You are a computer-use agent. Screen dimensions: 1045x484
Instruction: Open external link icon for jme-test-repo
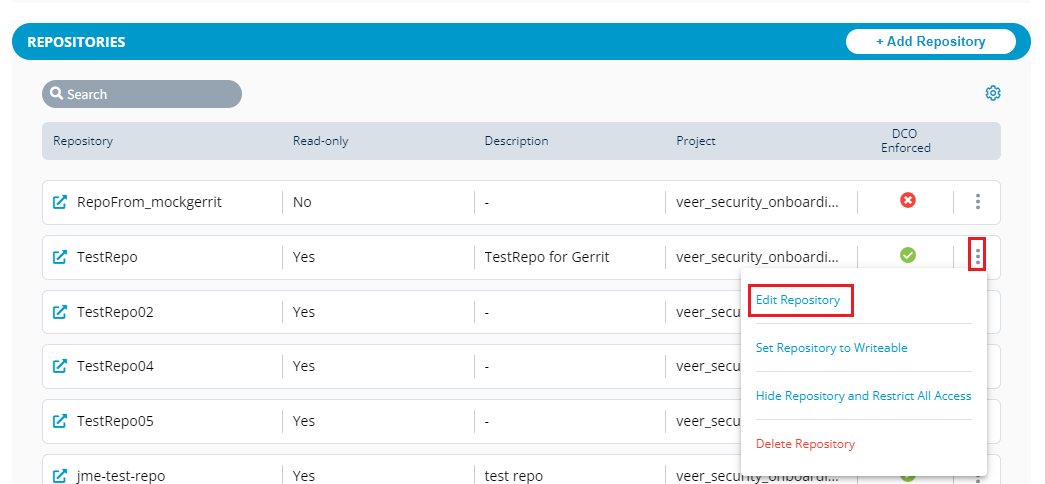pos(60,475)
